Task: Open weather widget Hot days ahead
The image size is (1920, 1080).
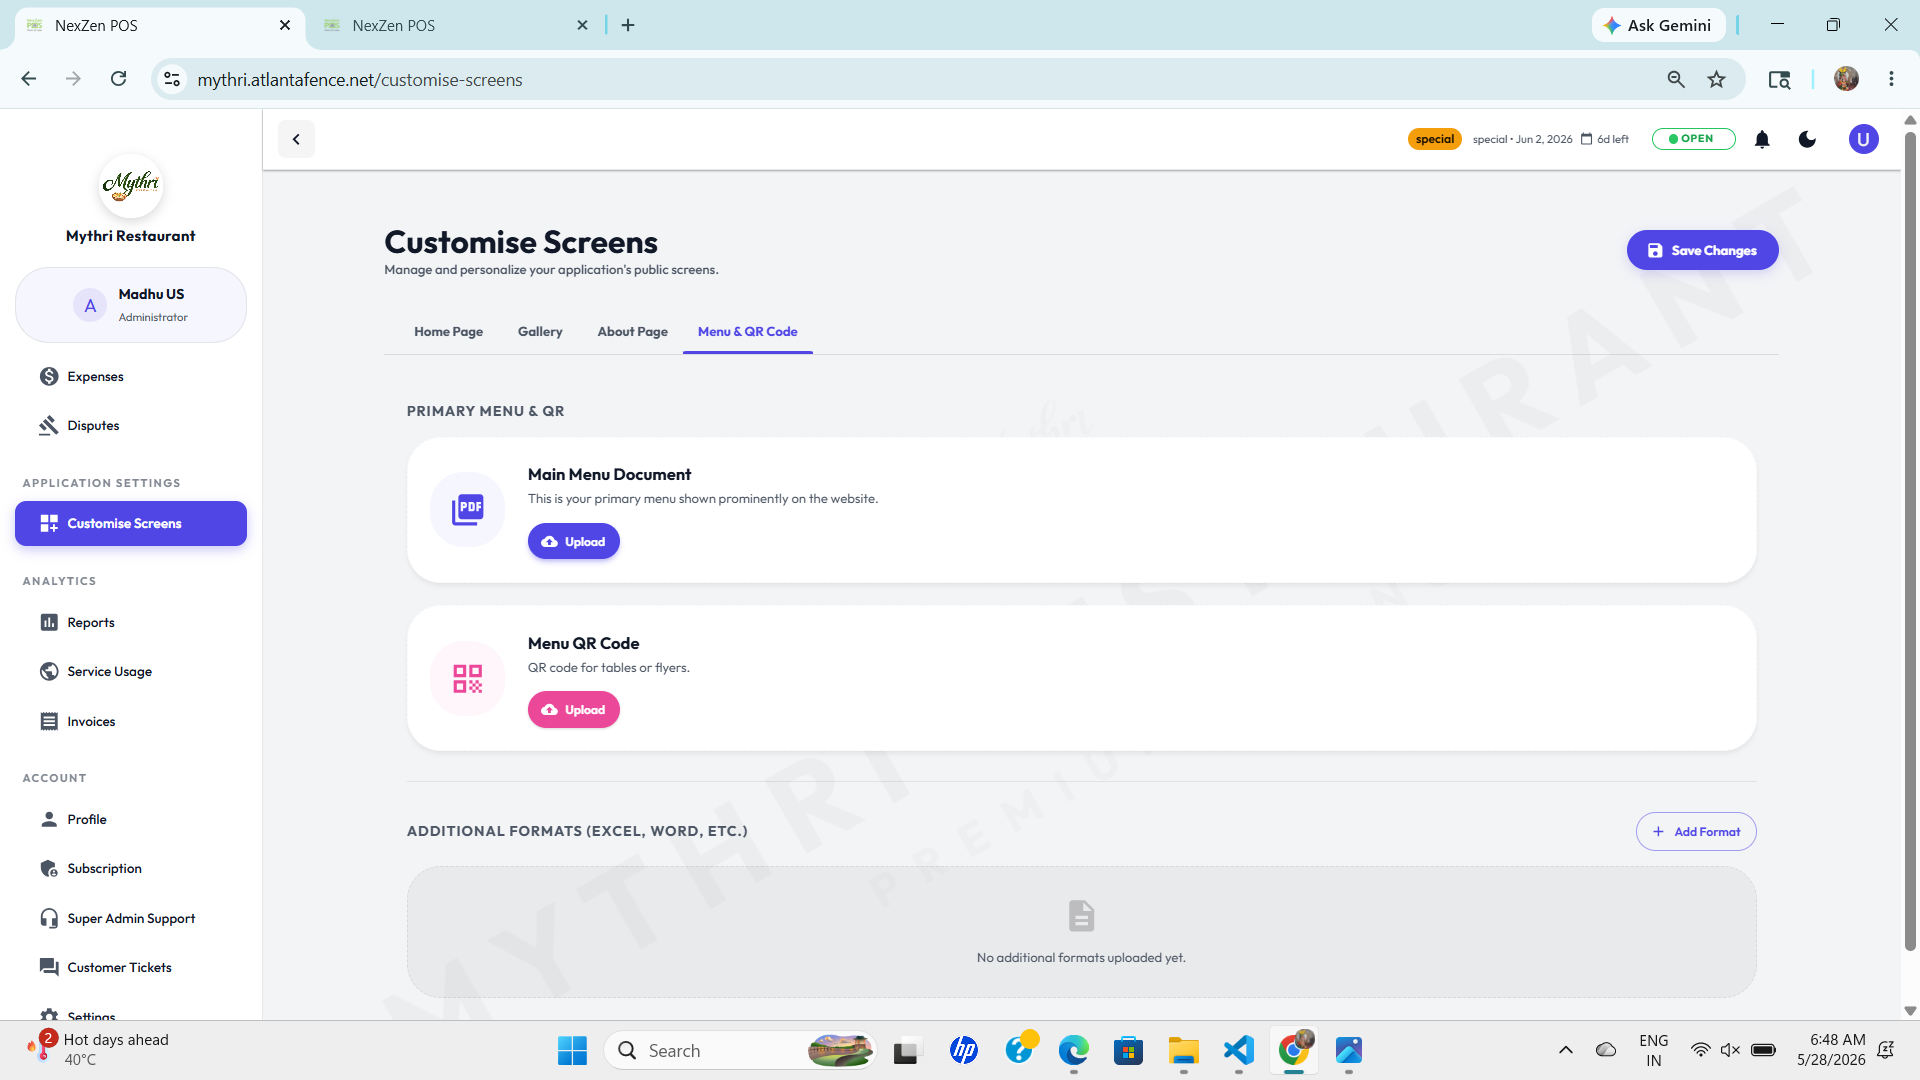Action: pos(100,1050)
